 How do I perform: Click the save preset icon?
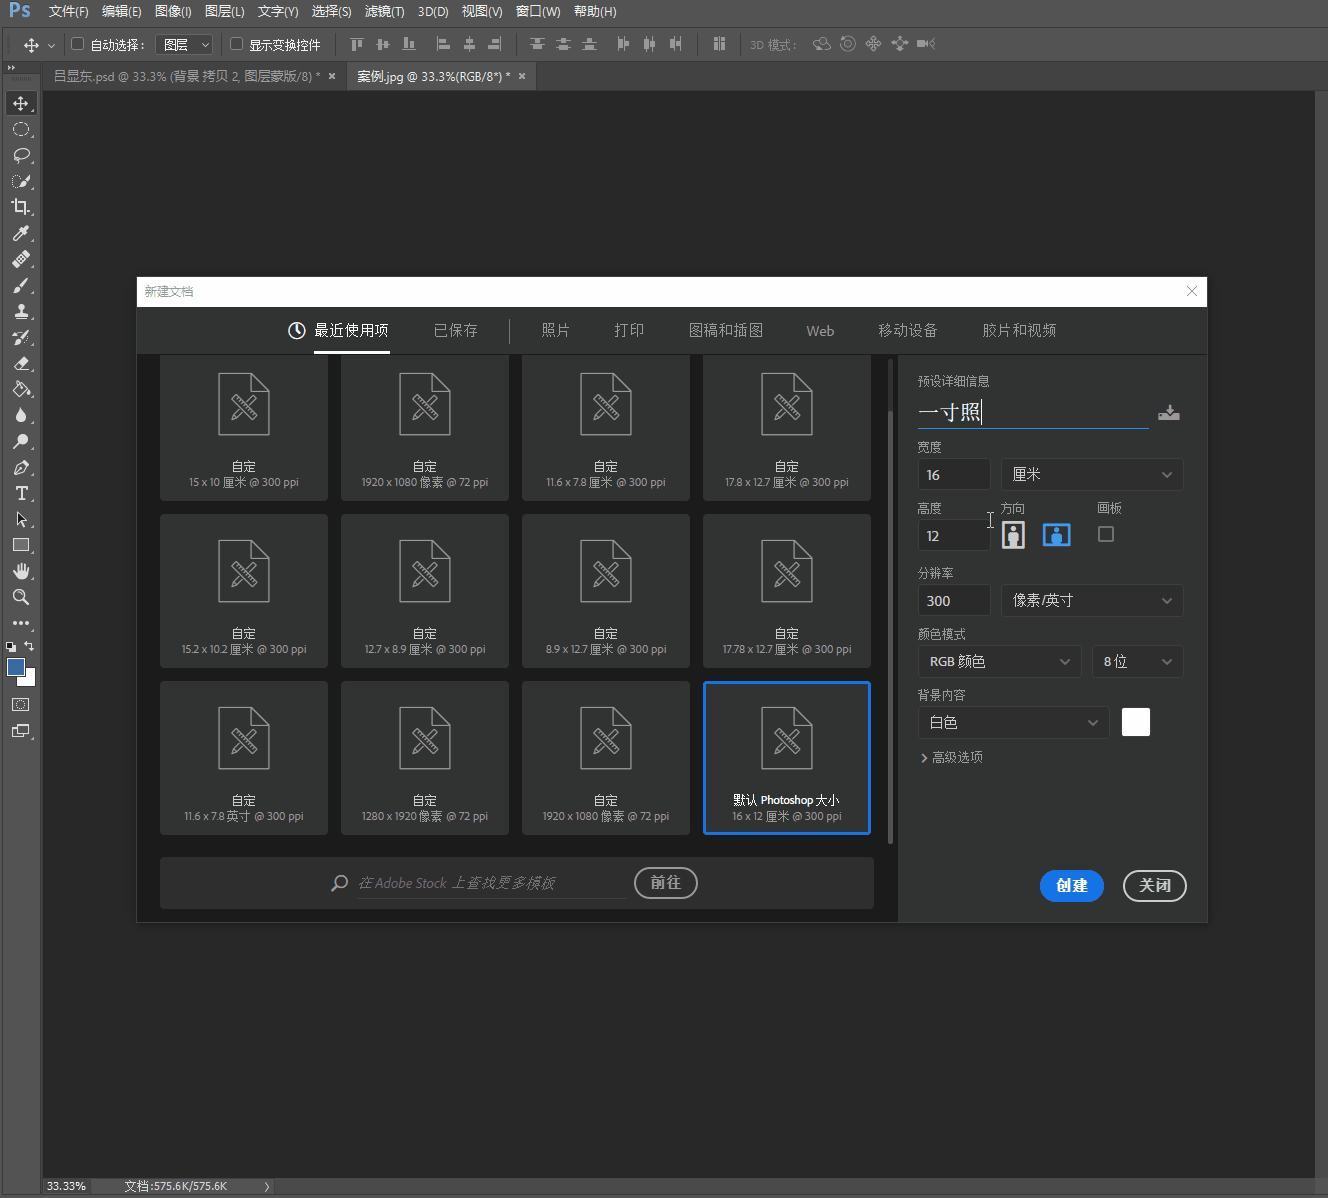pyautogui.click(x=1168, y=413)
